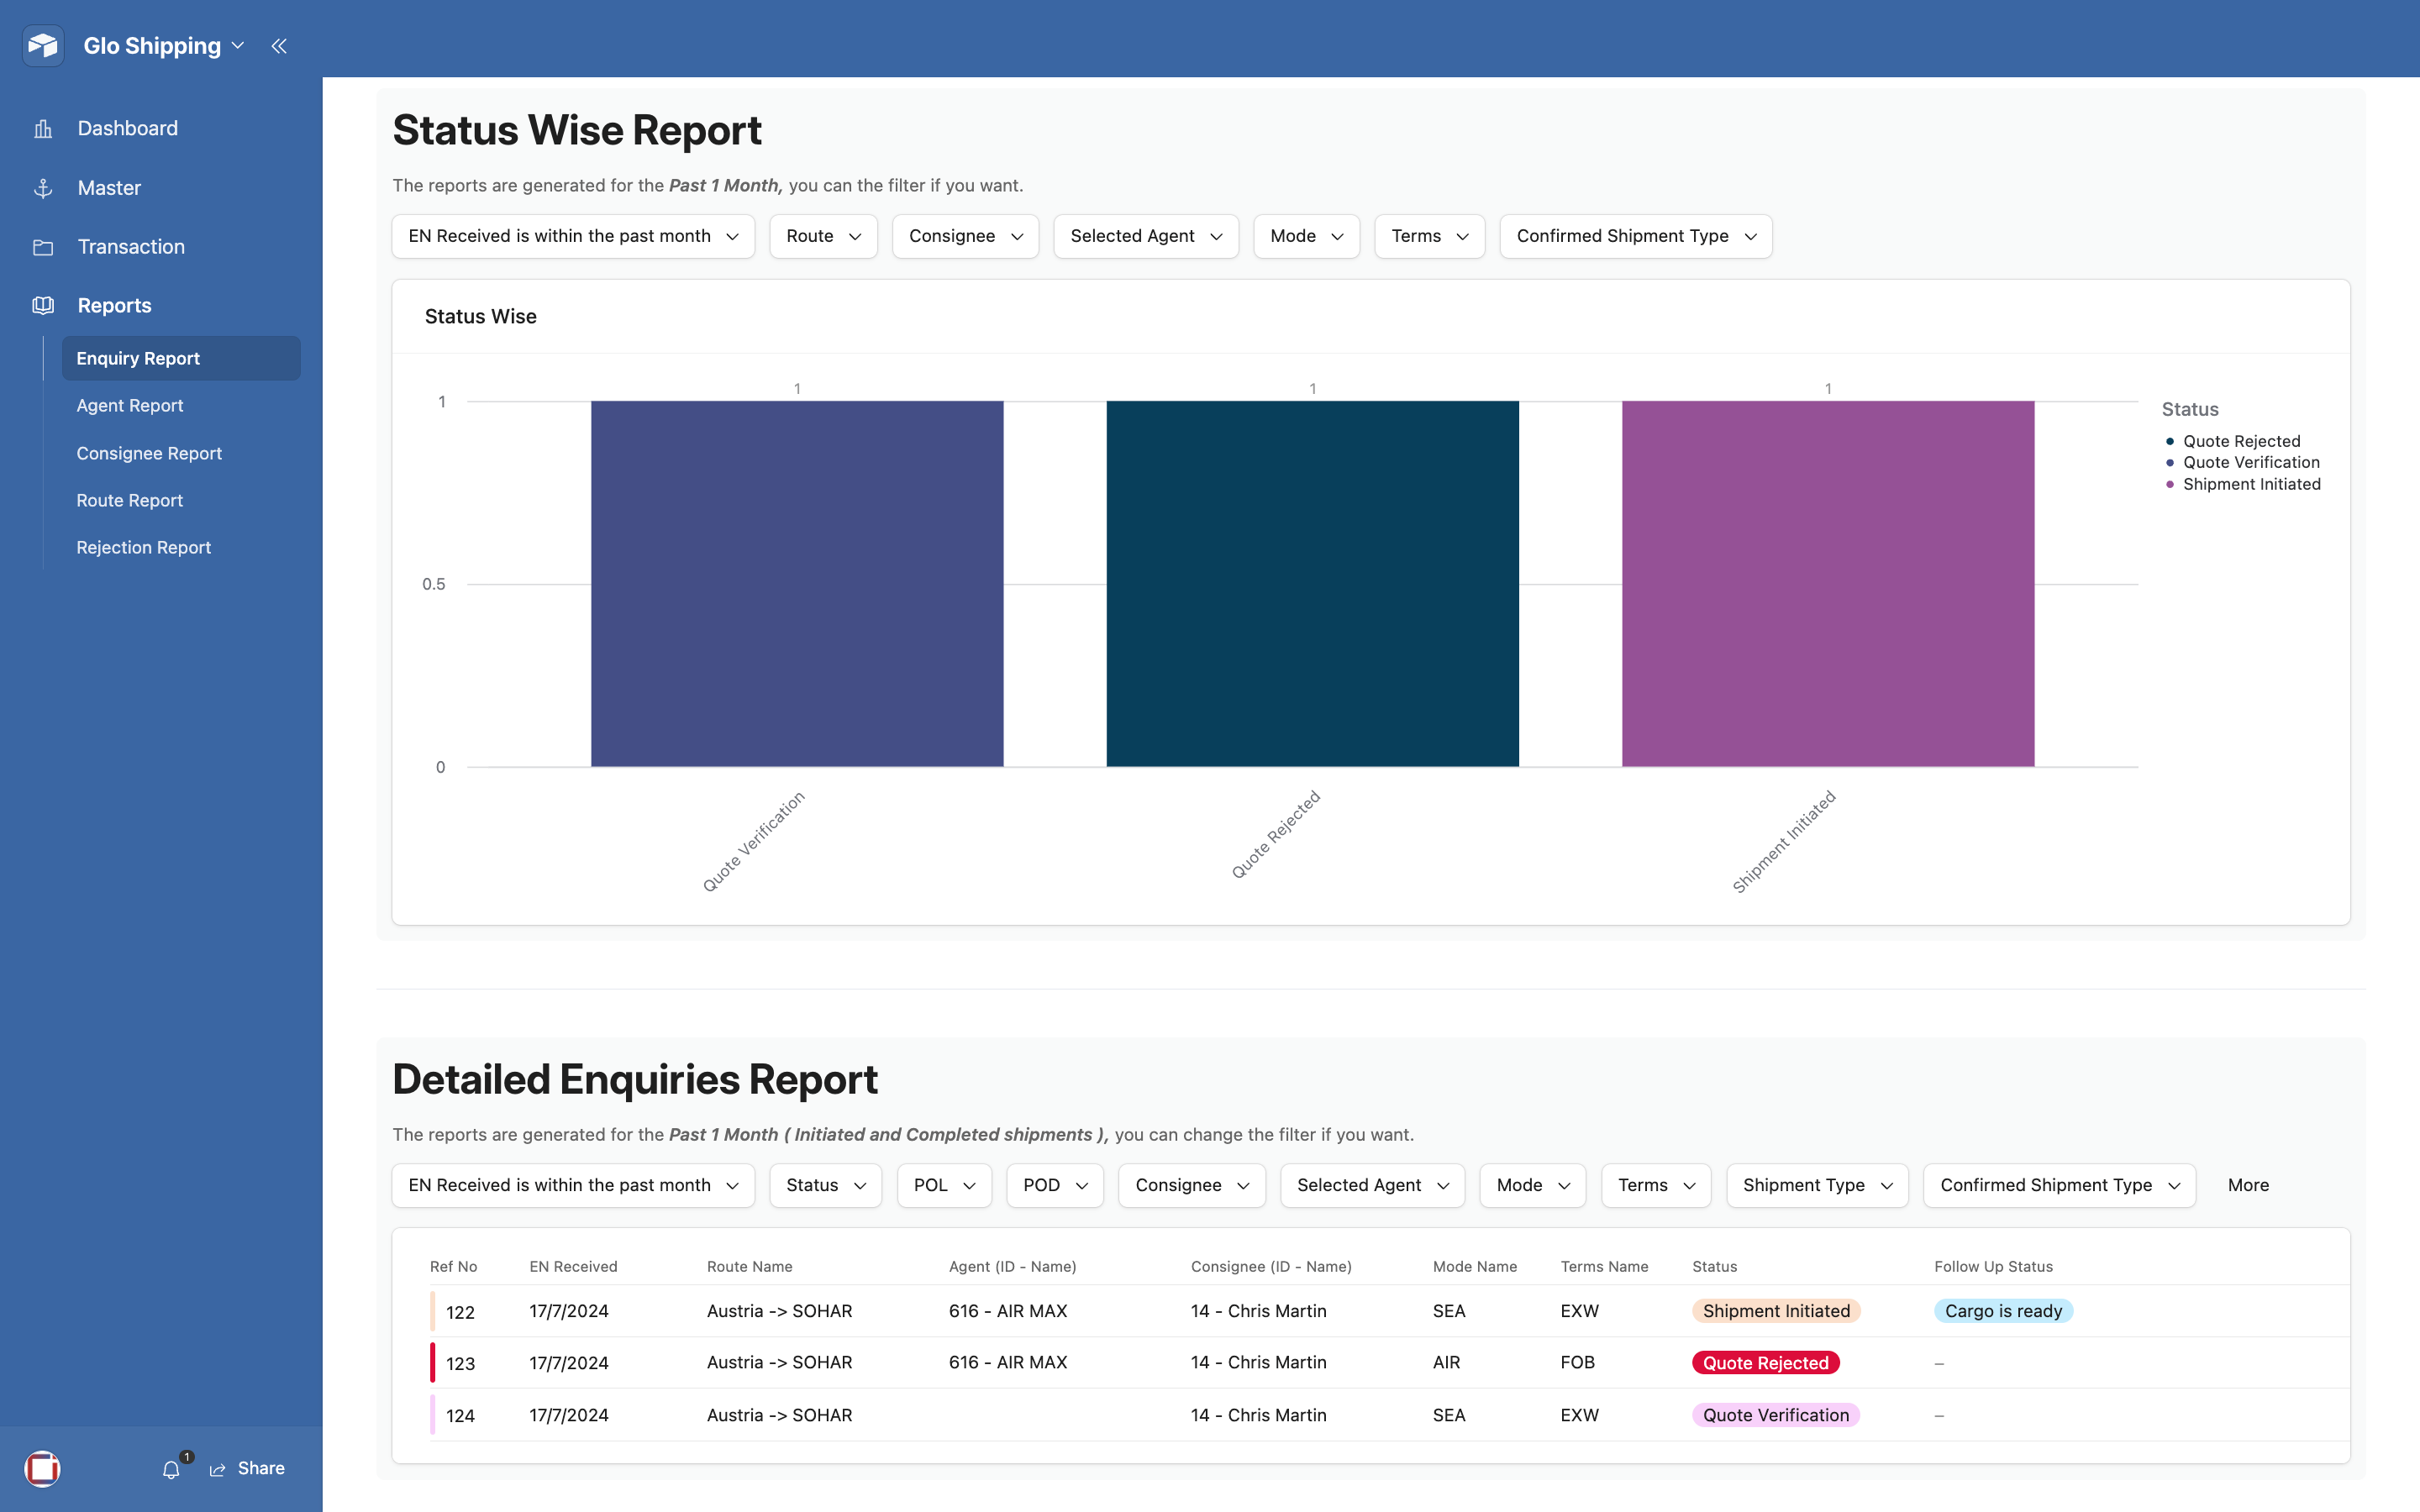
Task: Open notifications bell icon
Action: click(171, 1469)
